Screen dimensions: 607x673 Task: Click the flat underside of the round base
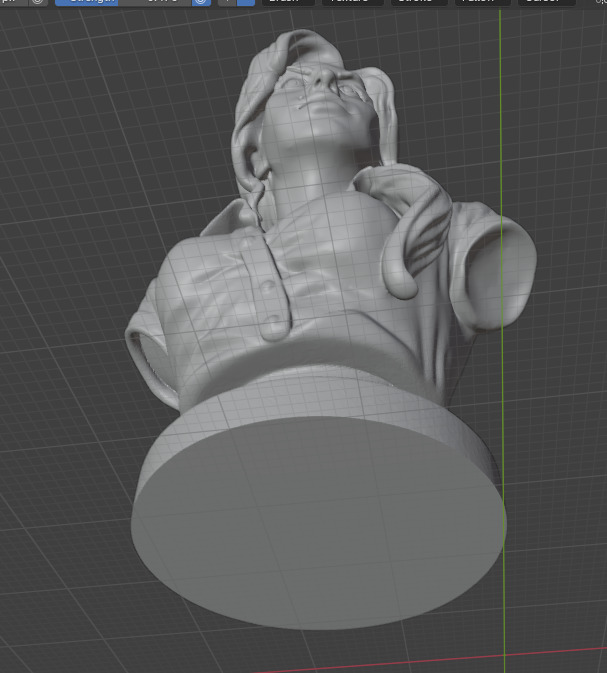[319, 523]
